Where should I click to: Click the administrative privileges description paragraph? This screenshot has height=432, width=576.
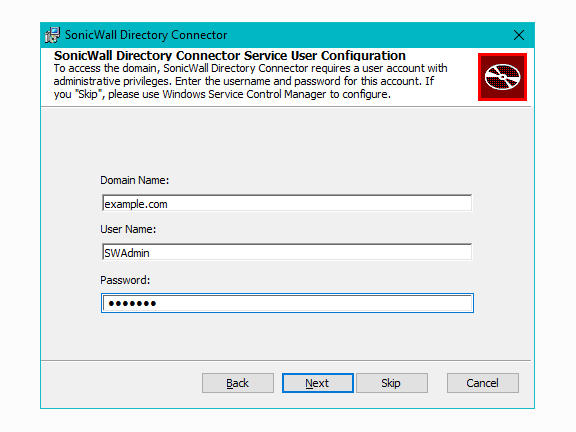point(251,81)
